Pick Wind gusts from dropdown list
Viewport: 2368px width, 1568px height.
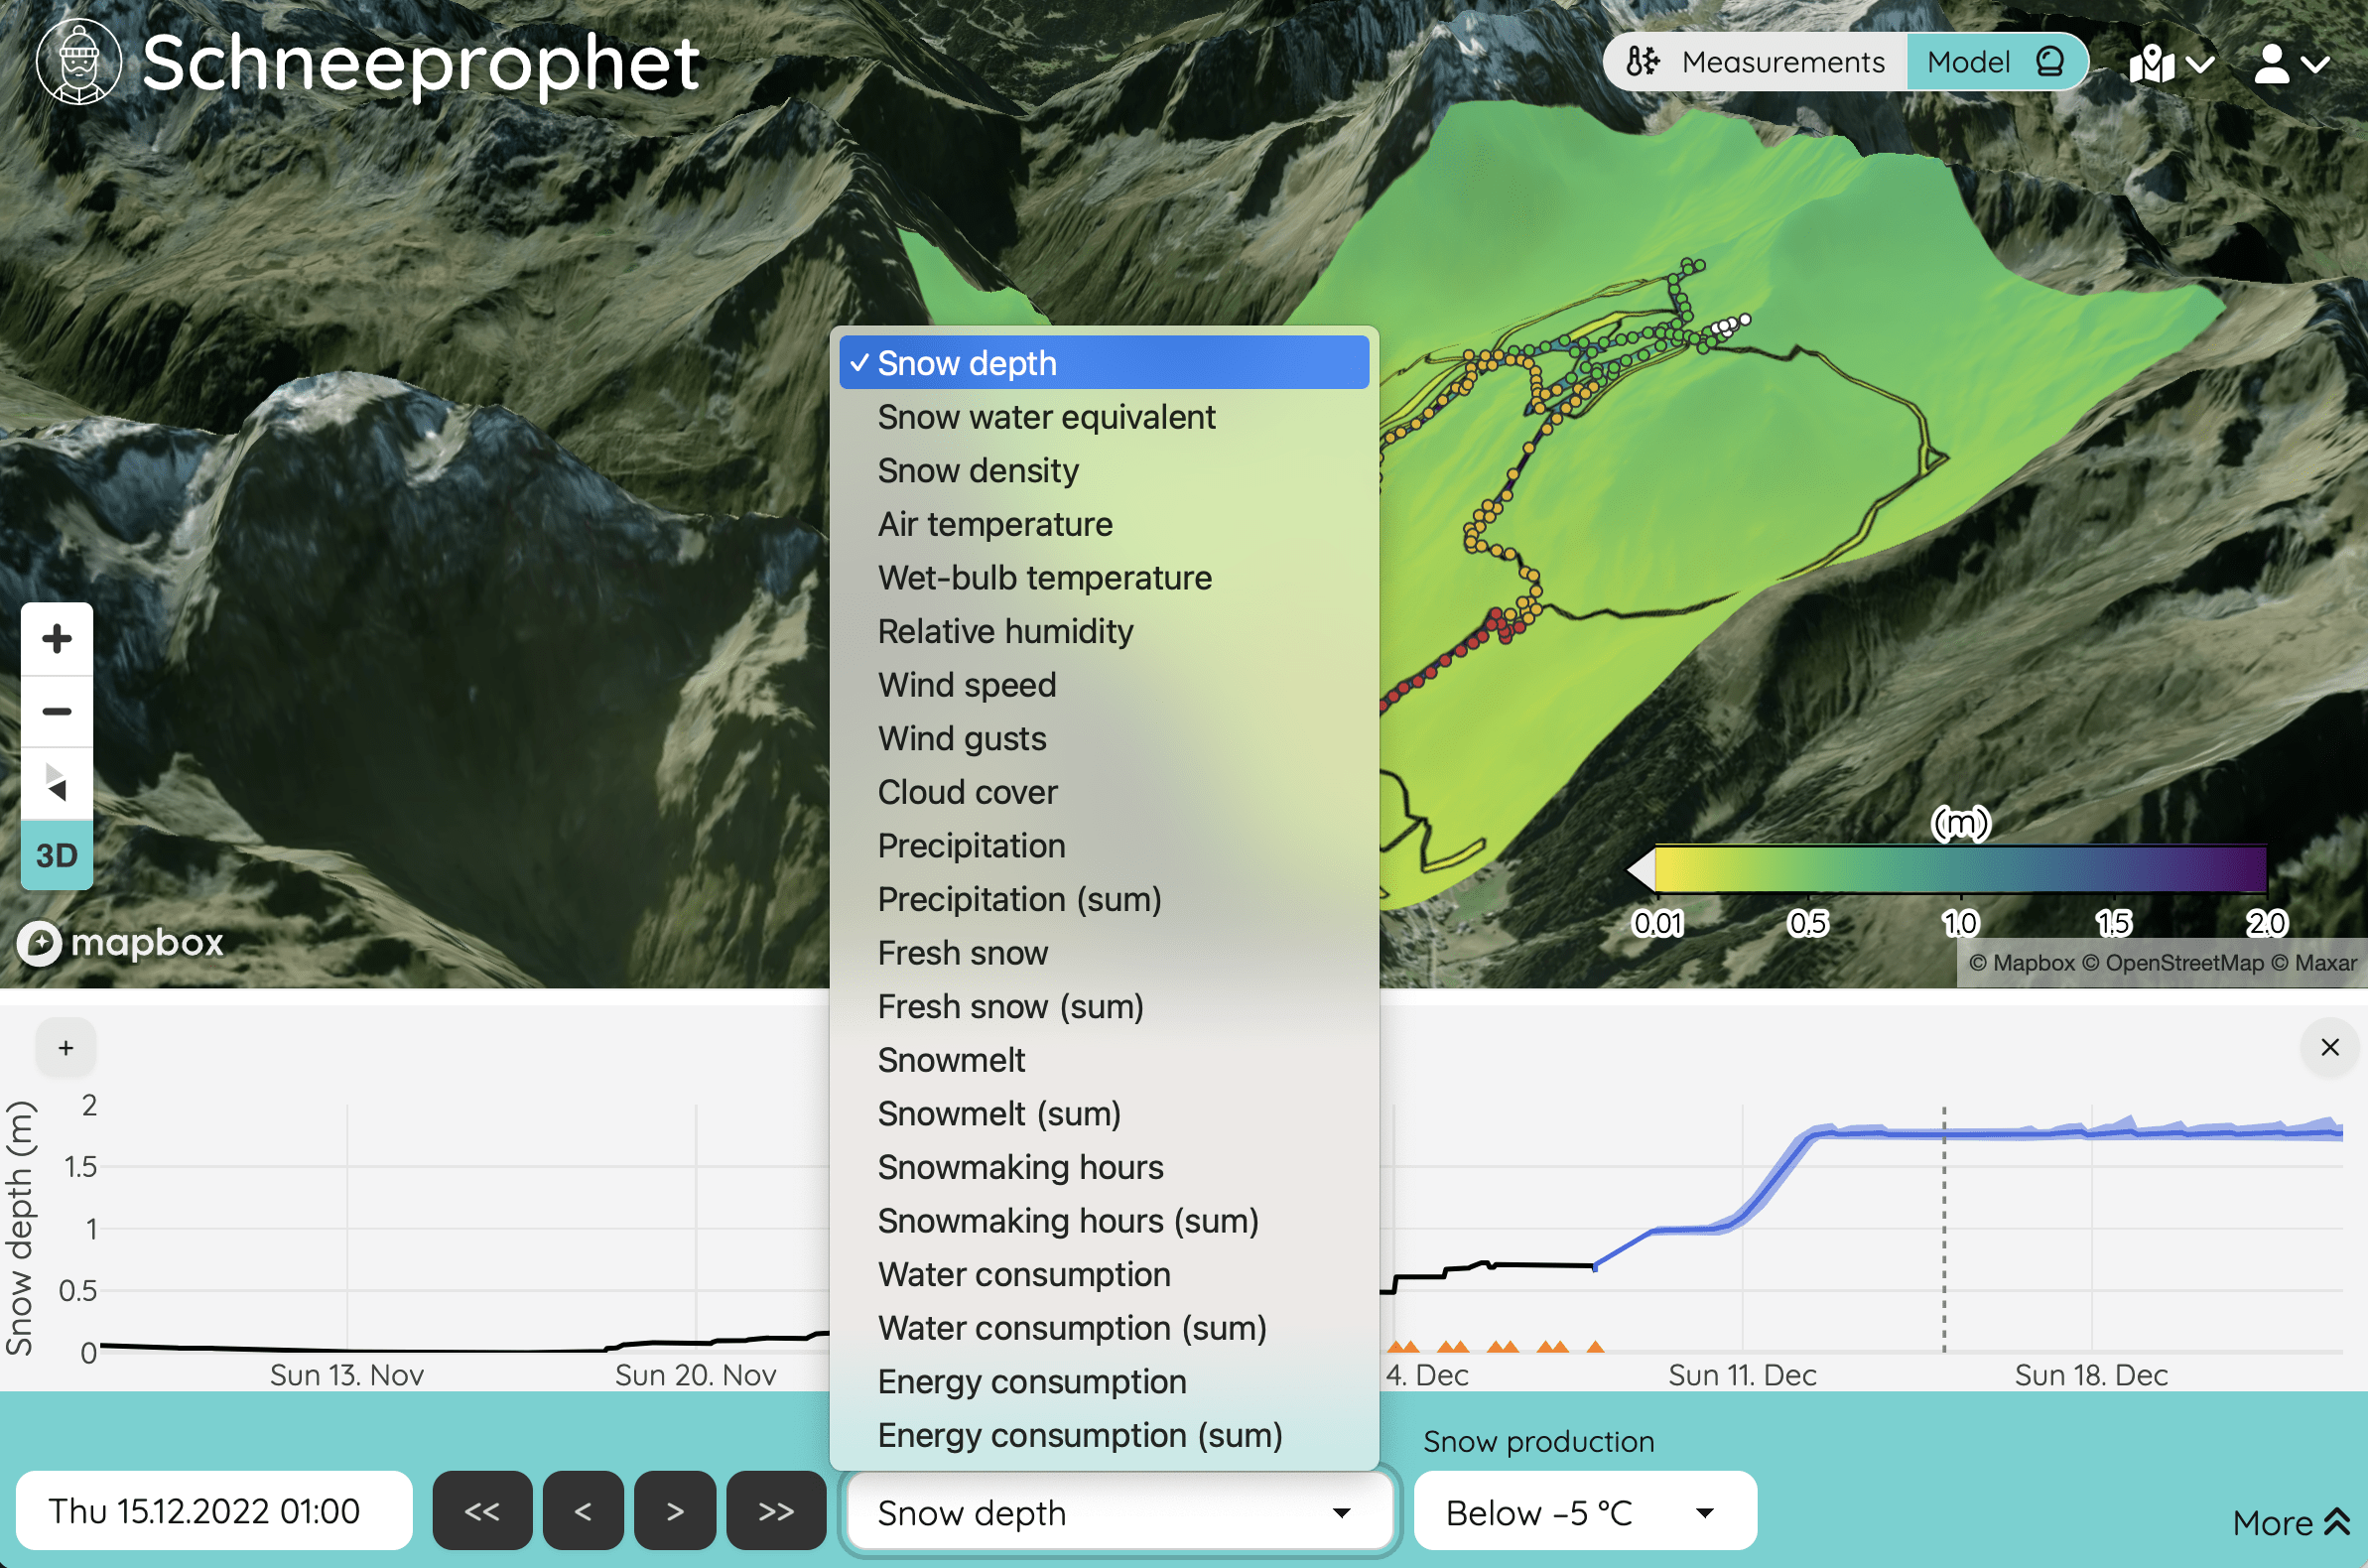[x=1104, y=738]
